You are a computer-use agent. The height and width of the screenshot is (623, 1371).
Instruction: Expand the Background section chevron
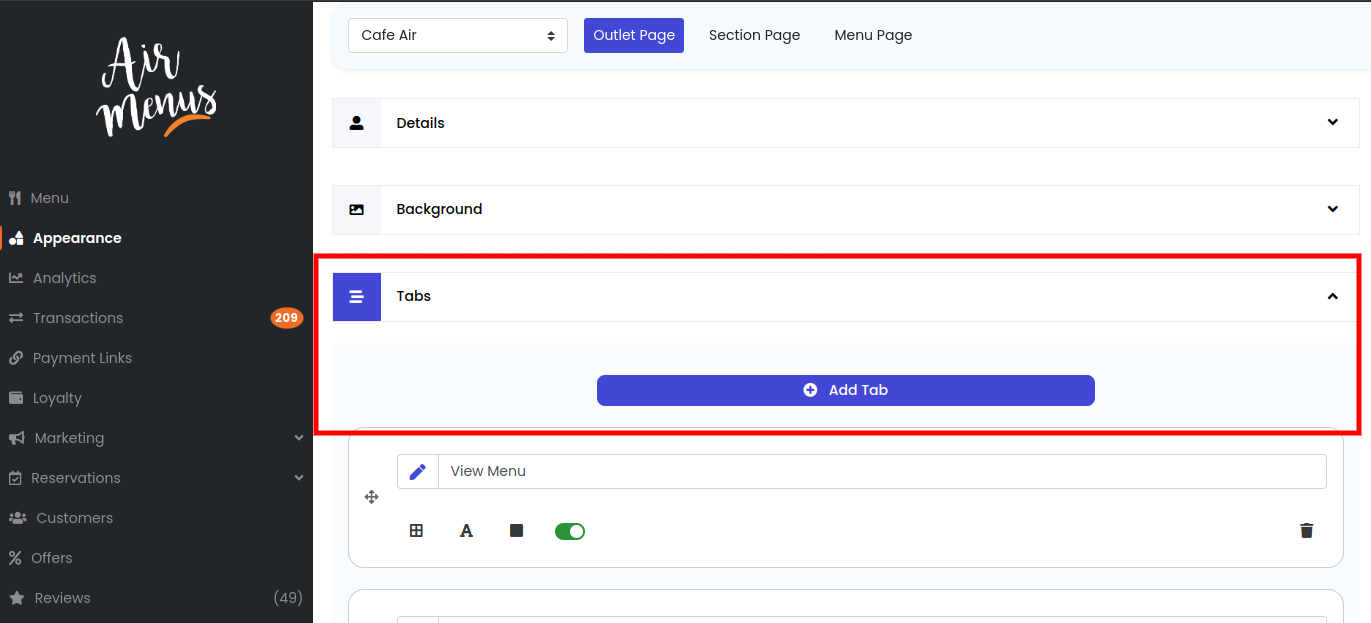click(x=1333, y=209)
